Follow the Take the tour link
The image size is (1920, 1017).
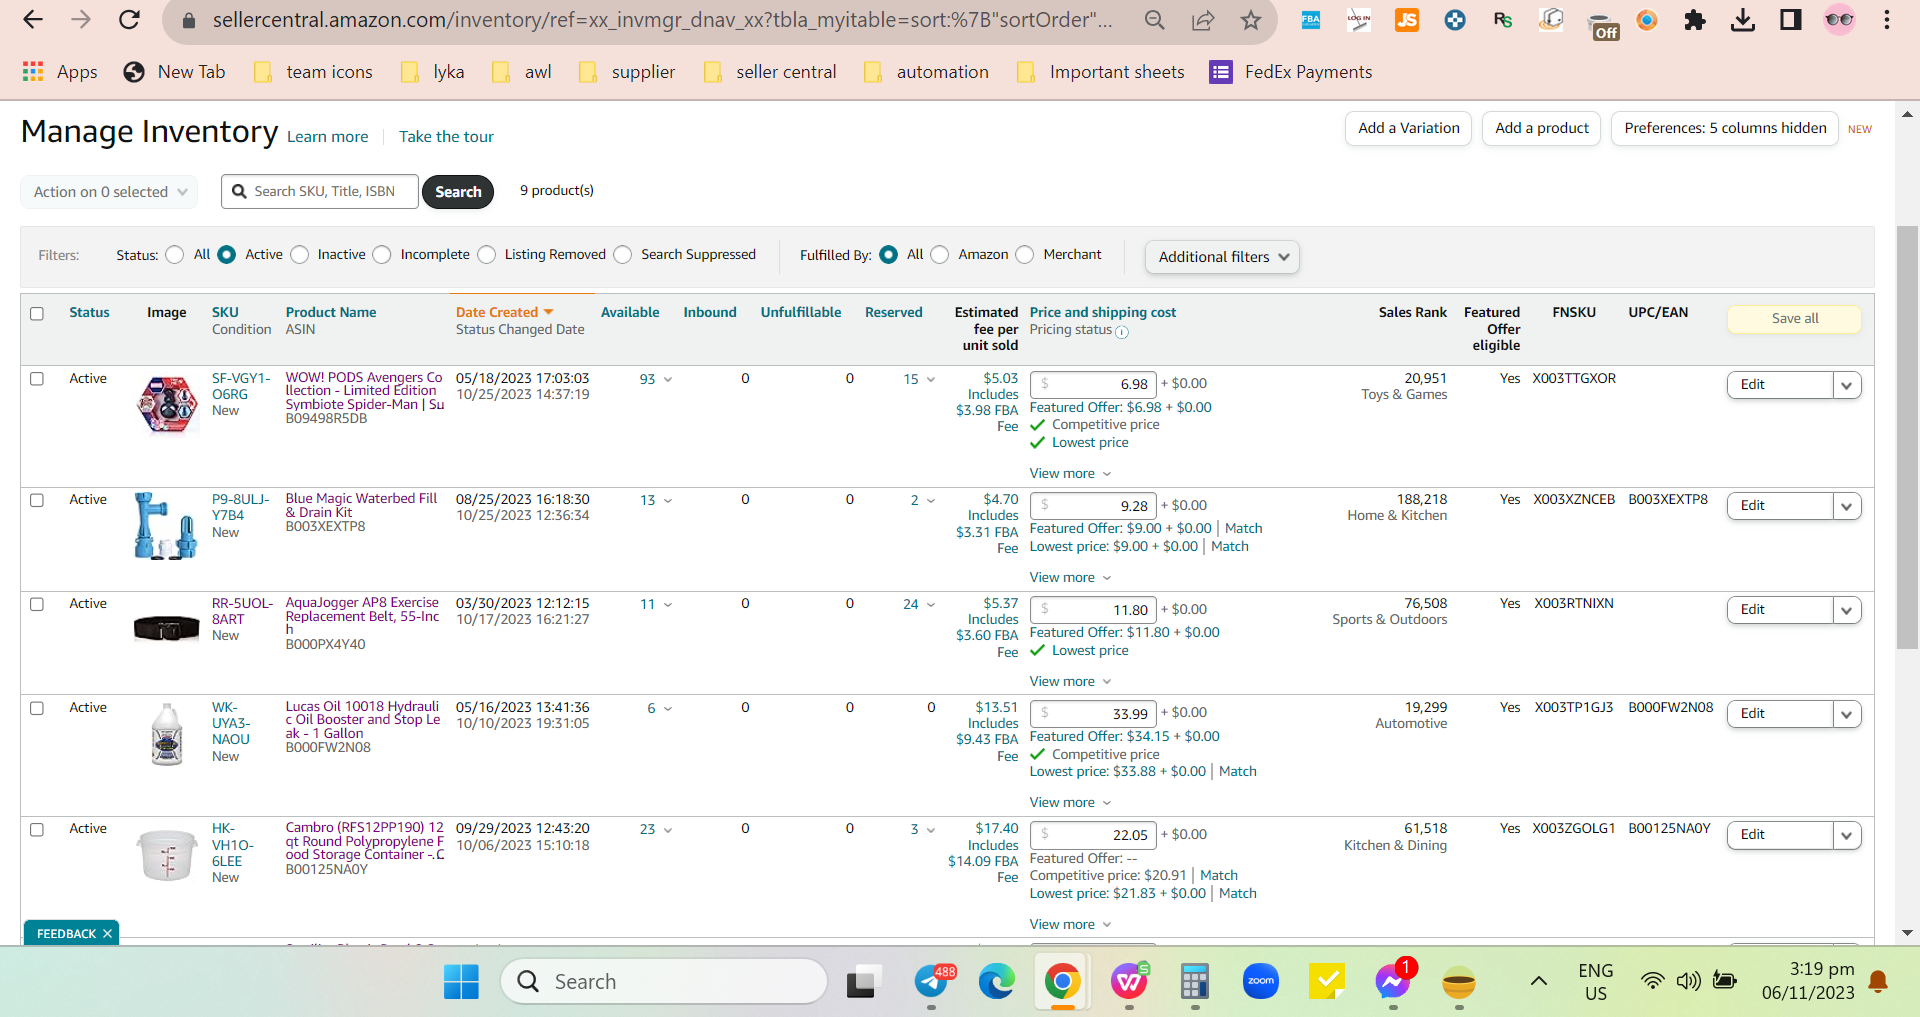446,137
